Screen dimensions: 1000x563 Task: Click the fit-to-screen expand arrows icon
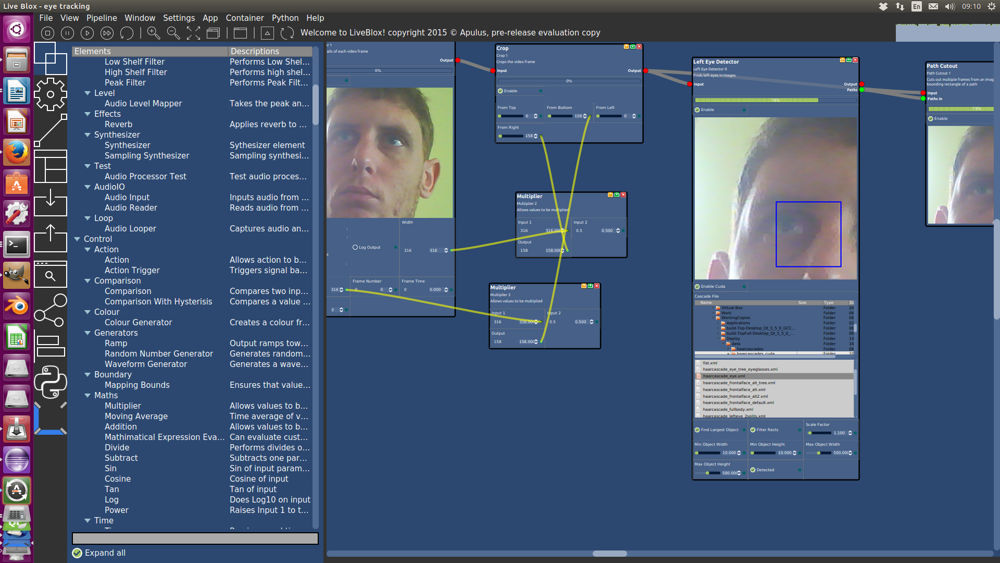tap(194, 33)
